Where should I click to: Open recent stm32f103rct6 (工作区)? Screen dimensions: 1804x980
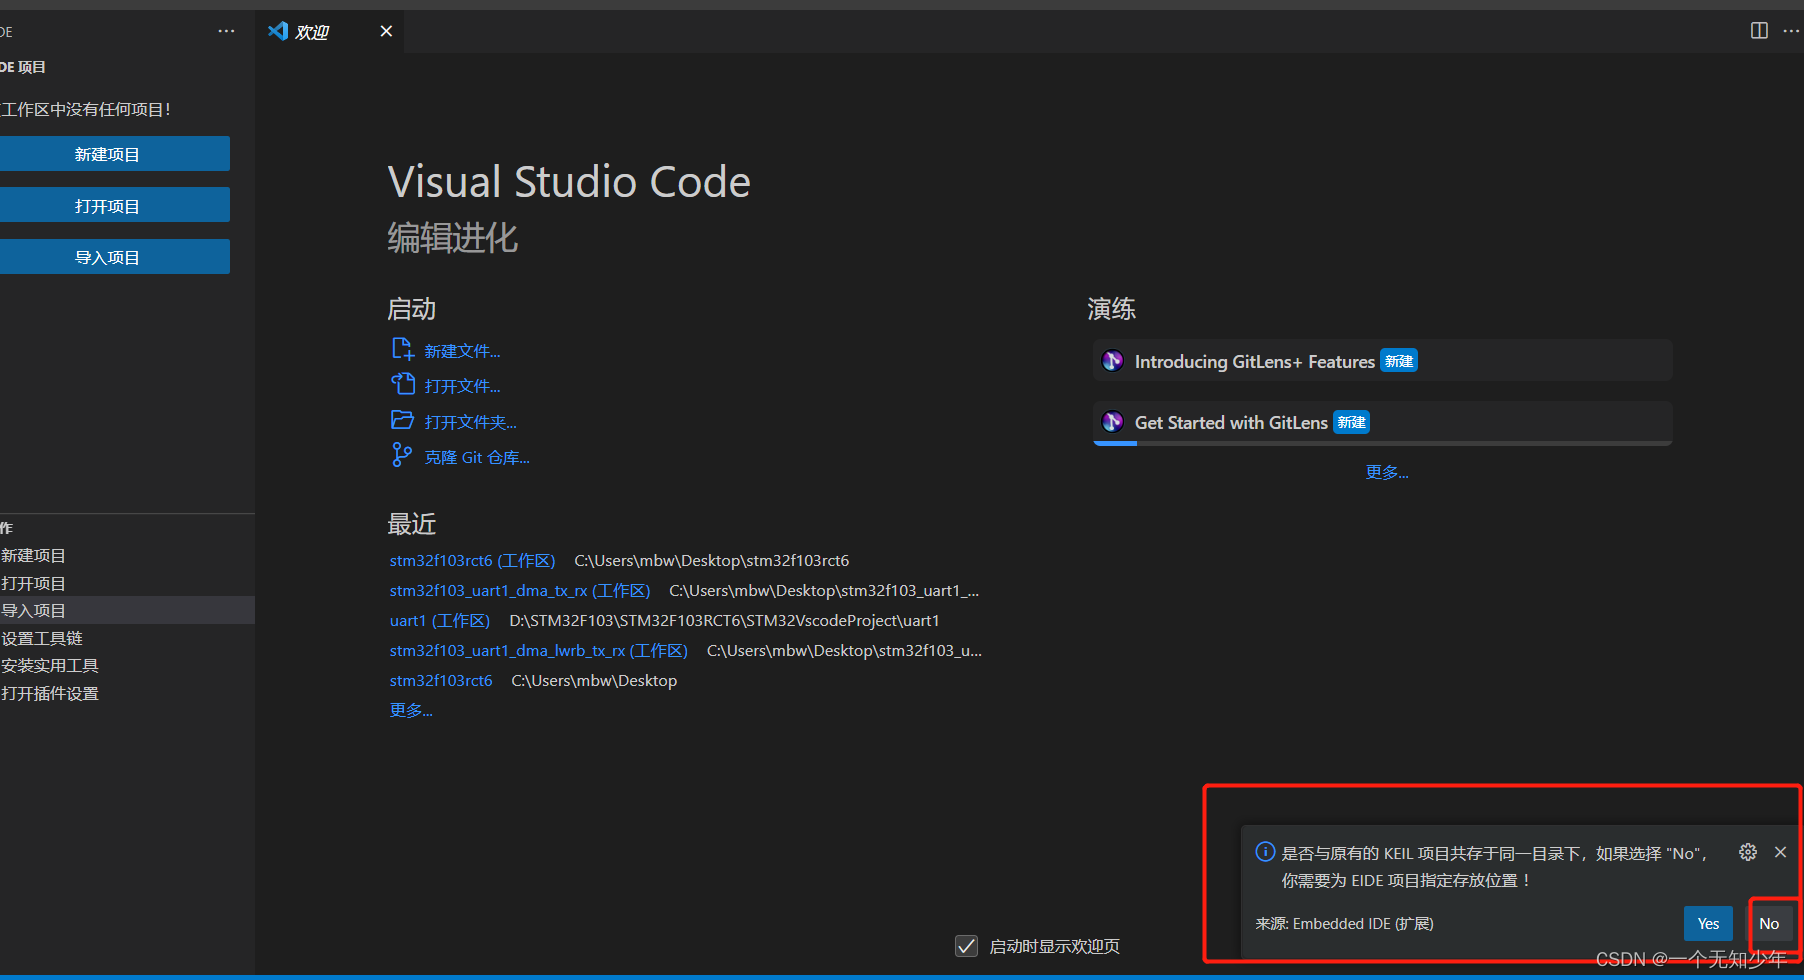coord(472,560)
